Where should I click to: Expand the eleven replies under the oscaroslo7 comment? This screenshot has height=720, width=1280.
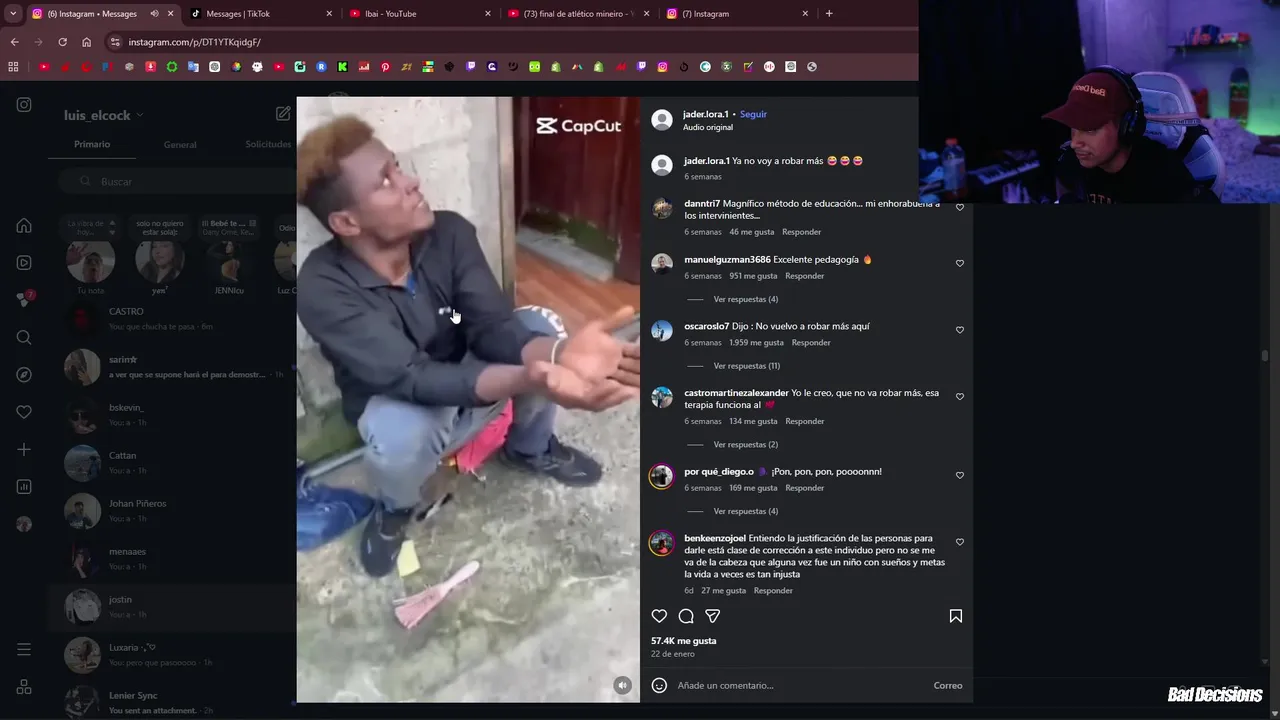click(x=747, y=366)
